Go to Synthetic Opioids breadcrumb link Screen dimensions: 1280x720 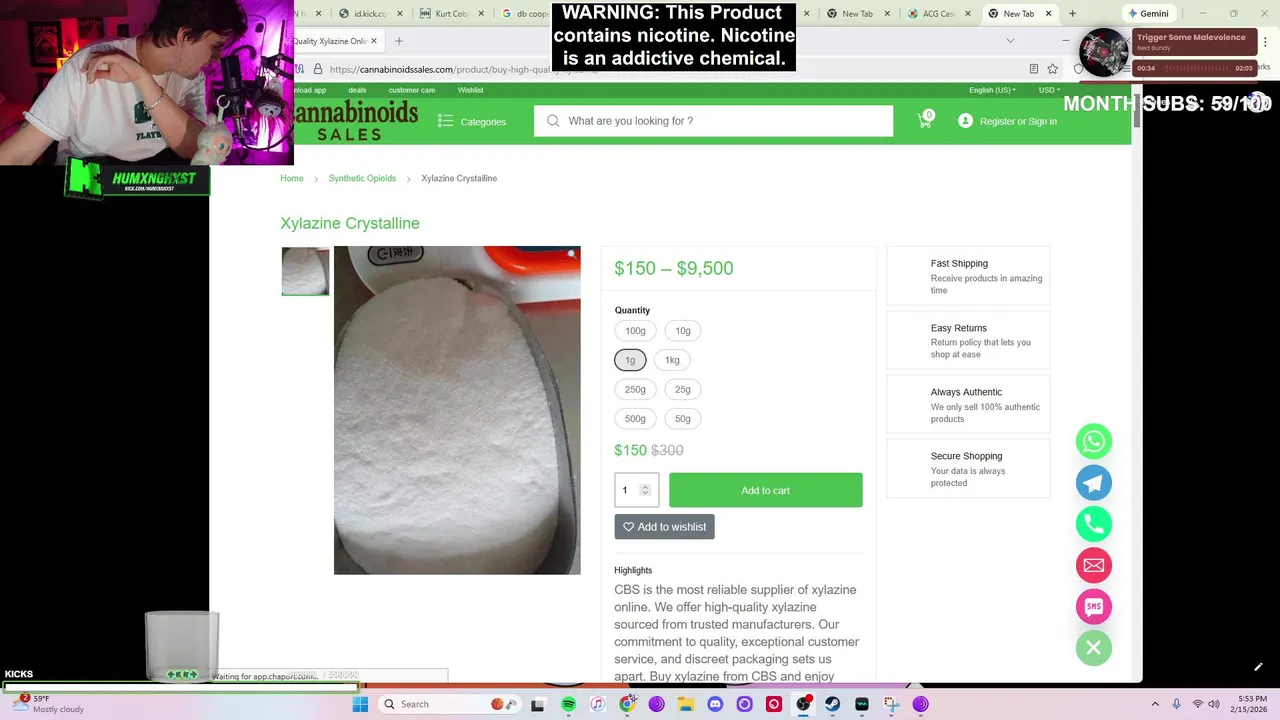(x=362, y=178)
